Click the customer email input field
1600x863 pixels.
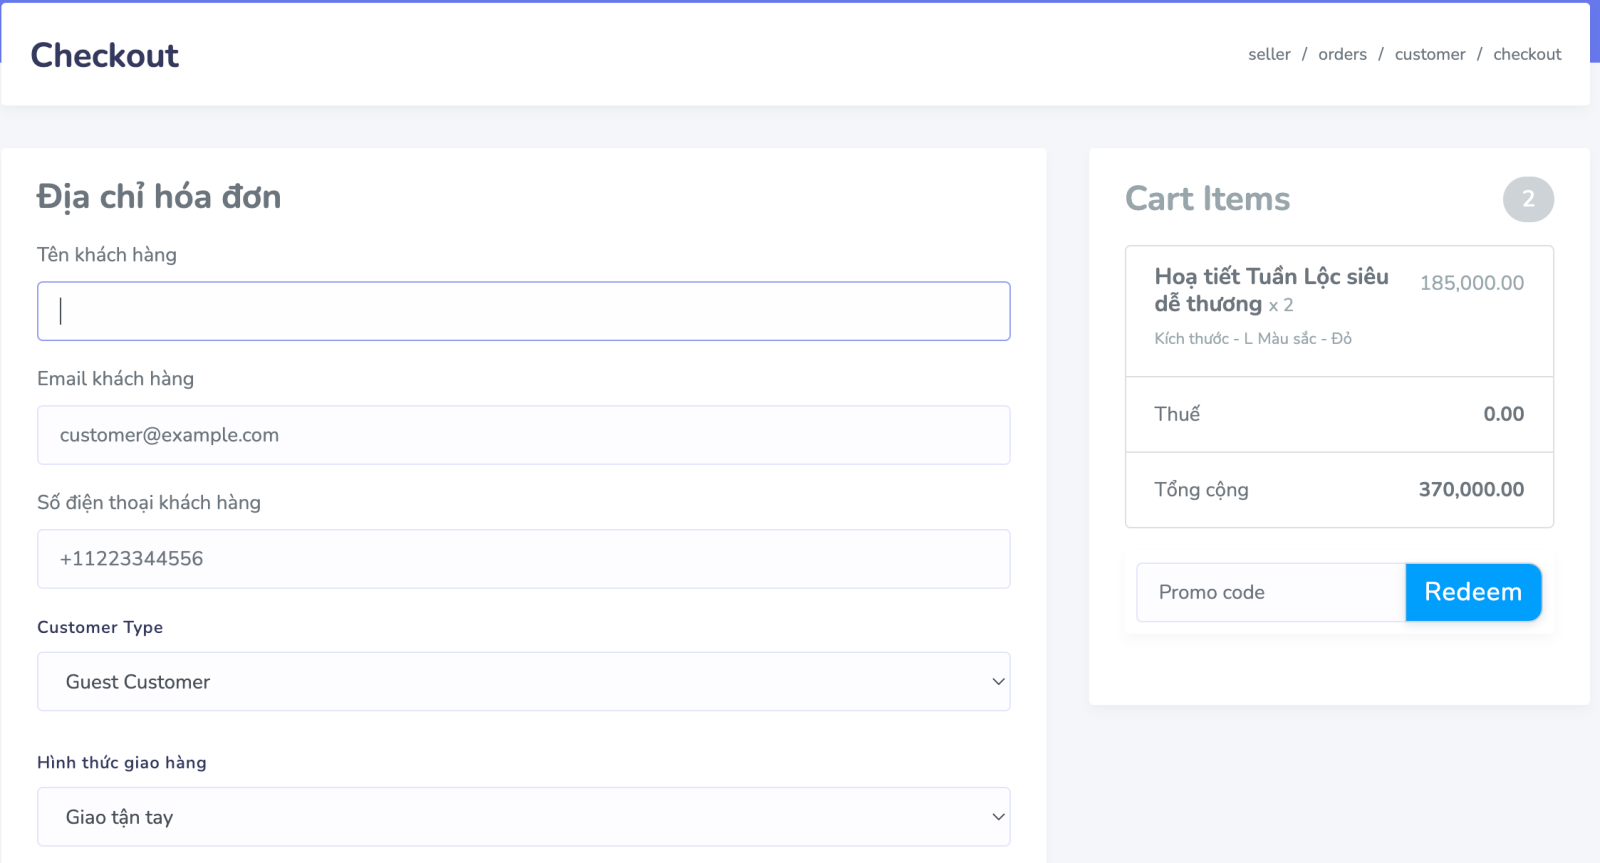pyautogui.click(x=523, y=435)
